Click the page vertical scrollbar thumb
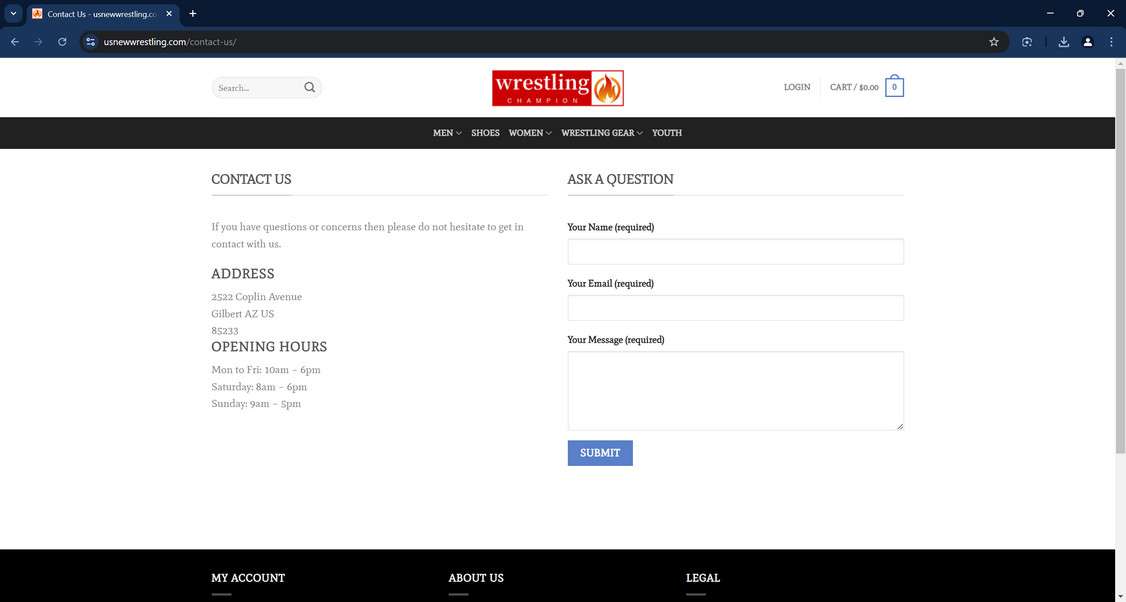1126x602 pixels. [x=1120, y=260]
